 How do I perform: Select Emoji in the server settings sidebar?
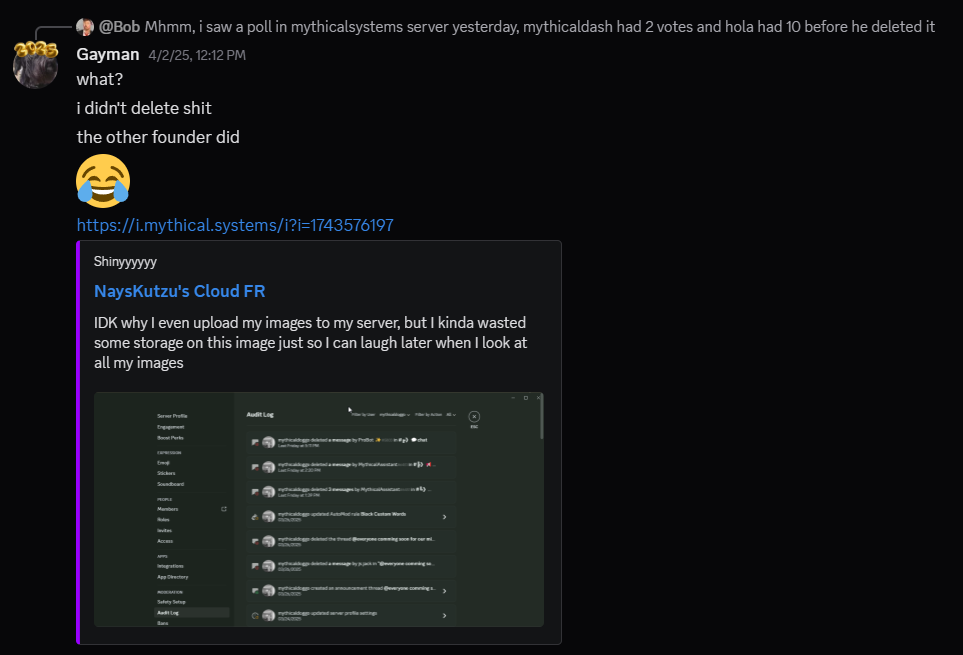[162, 463]
